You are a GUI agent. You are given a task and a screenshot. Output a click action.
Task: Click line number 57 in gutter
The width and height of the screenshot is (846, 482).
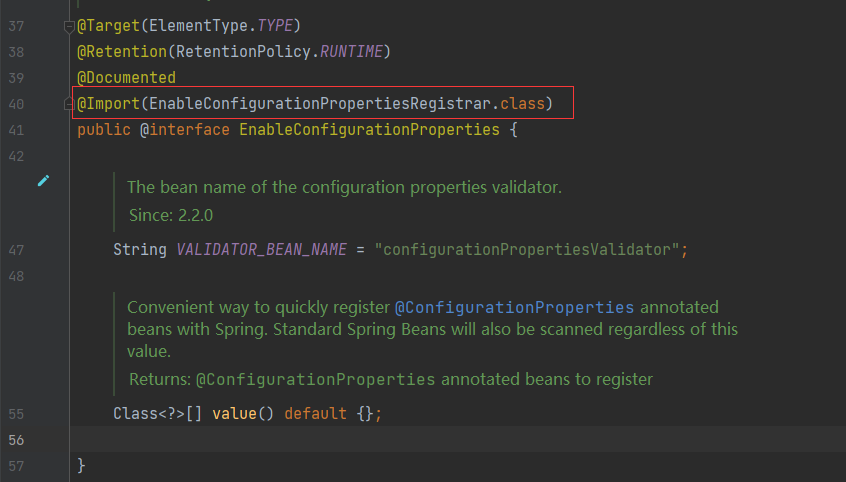click(x=16, y=466)
